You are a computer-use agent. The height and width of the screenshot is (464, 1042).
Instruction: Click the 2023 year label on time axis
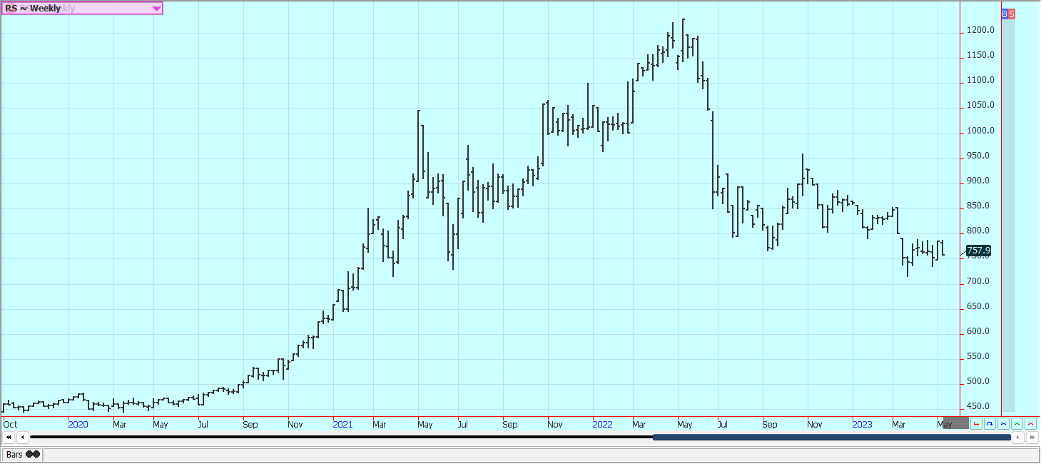(863, 424)
